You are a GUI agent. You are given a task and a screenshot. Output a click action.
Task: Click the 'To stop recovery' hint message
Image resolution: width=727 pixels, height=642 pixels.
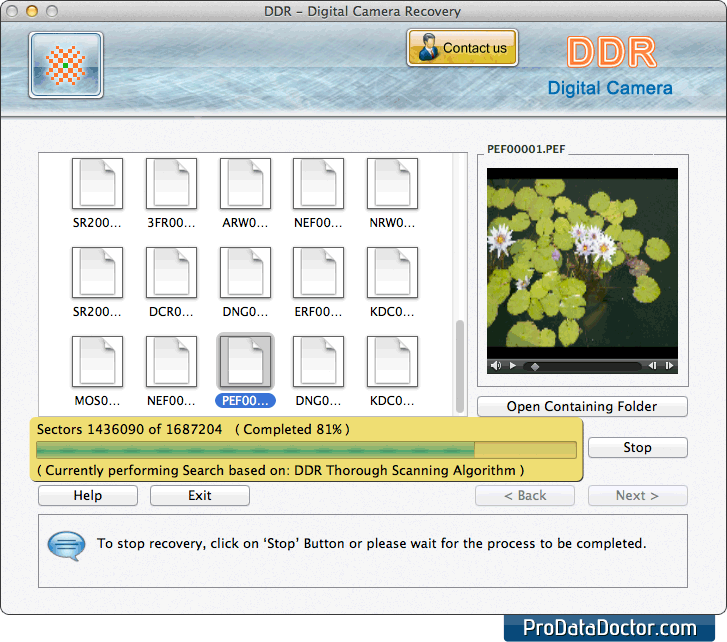(x=371, y=543)
